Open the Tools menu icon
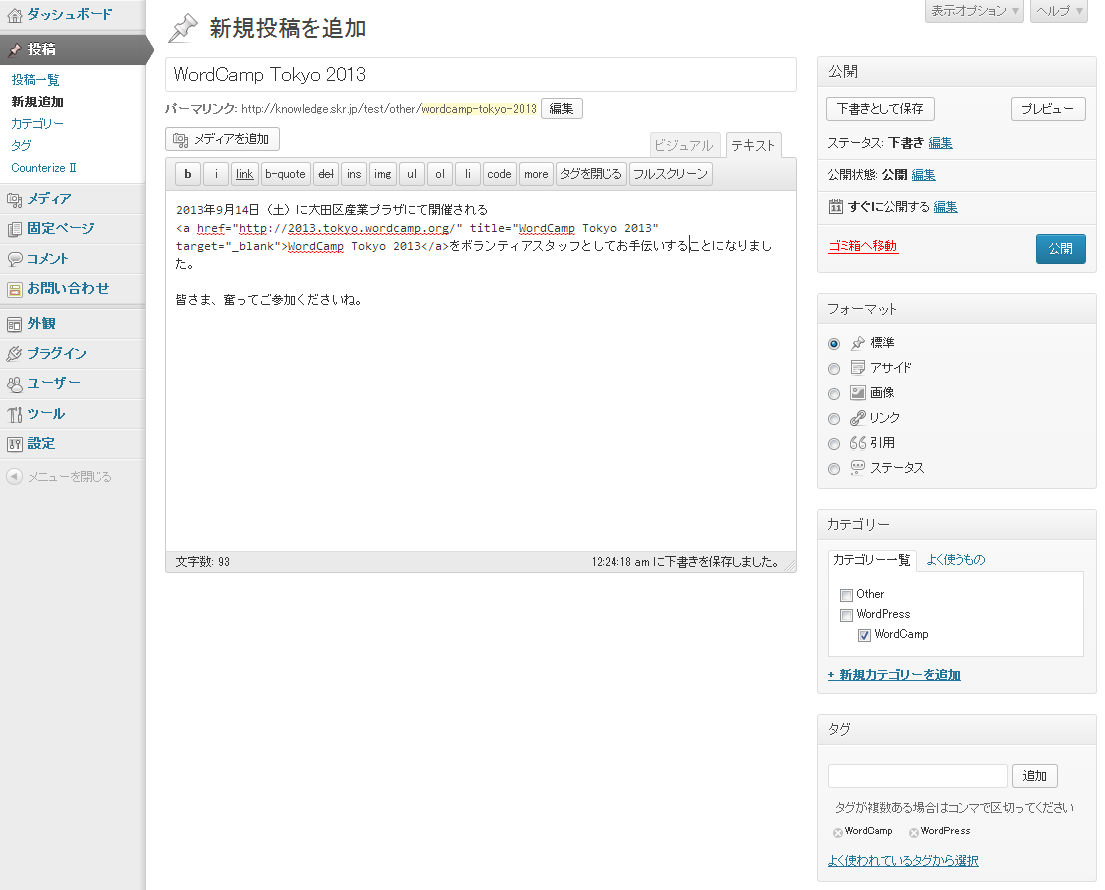Image resolution: width=1105 pixels, height=890 pixels. click(x=15, y=414)
